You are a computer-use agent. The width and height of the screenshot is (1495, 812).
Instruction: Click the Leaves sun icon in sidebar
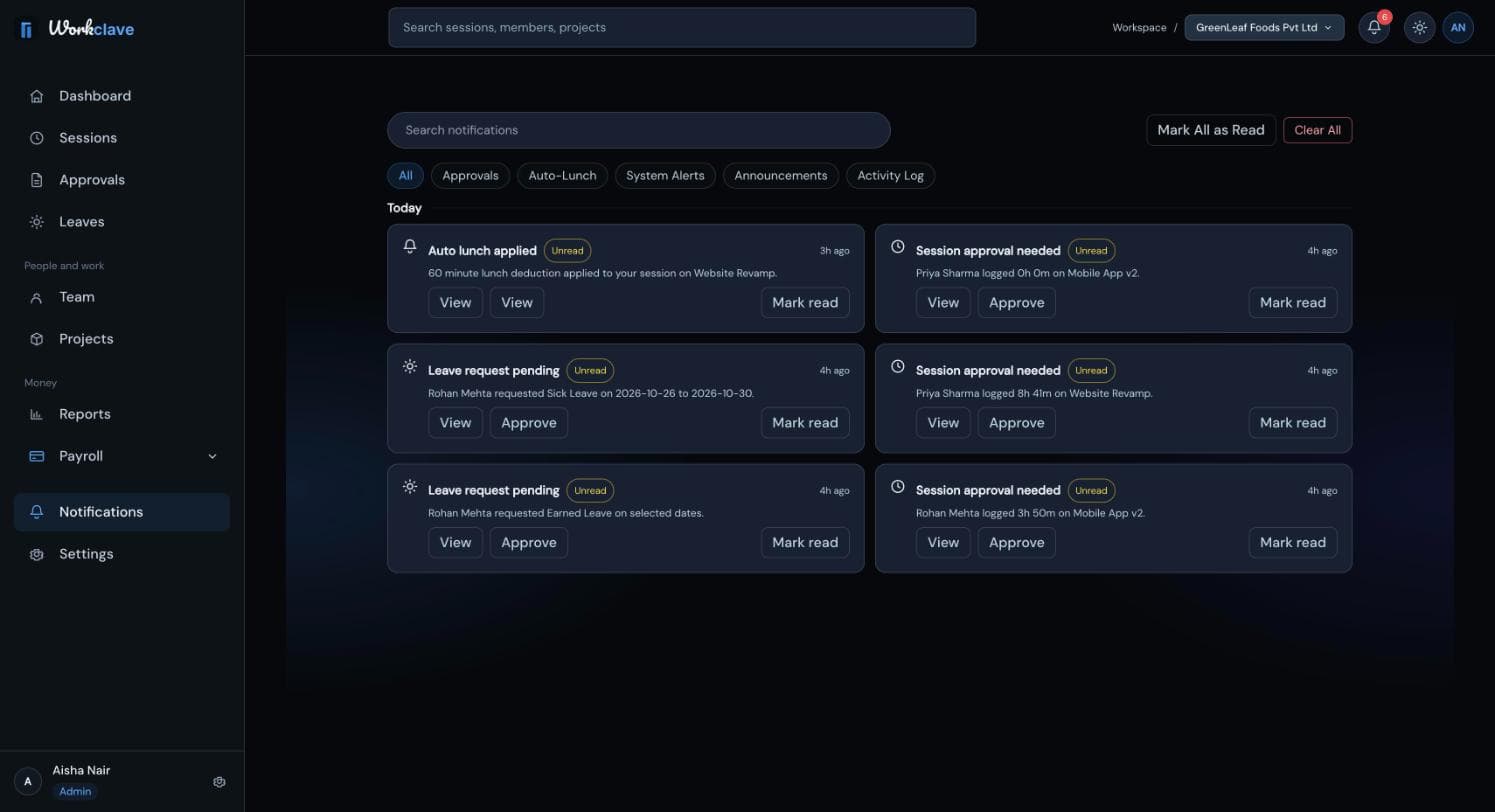point(37,222)
